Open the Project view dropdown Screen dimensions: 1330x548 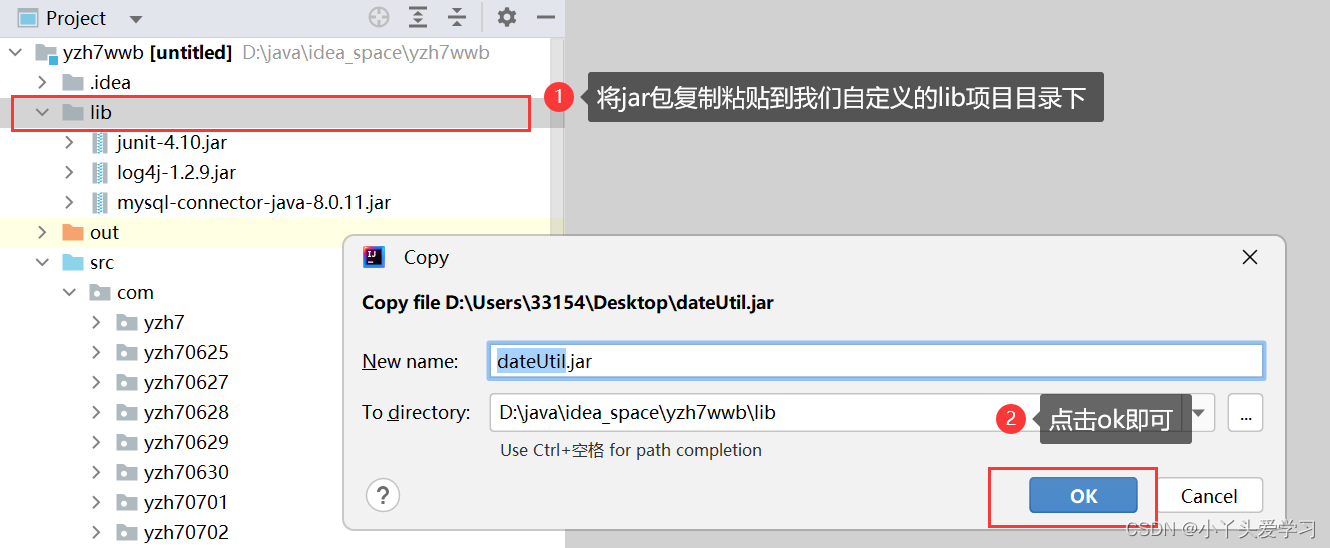point(136,19)
